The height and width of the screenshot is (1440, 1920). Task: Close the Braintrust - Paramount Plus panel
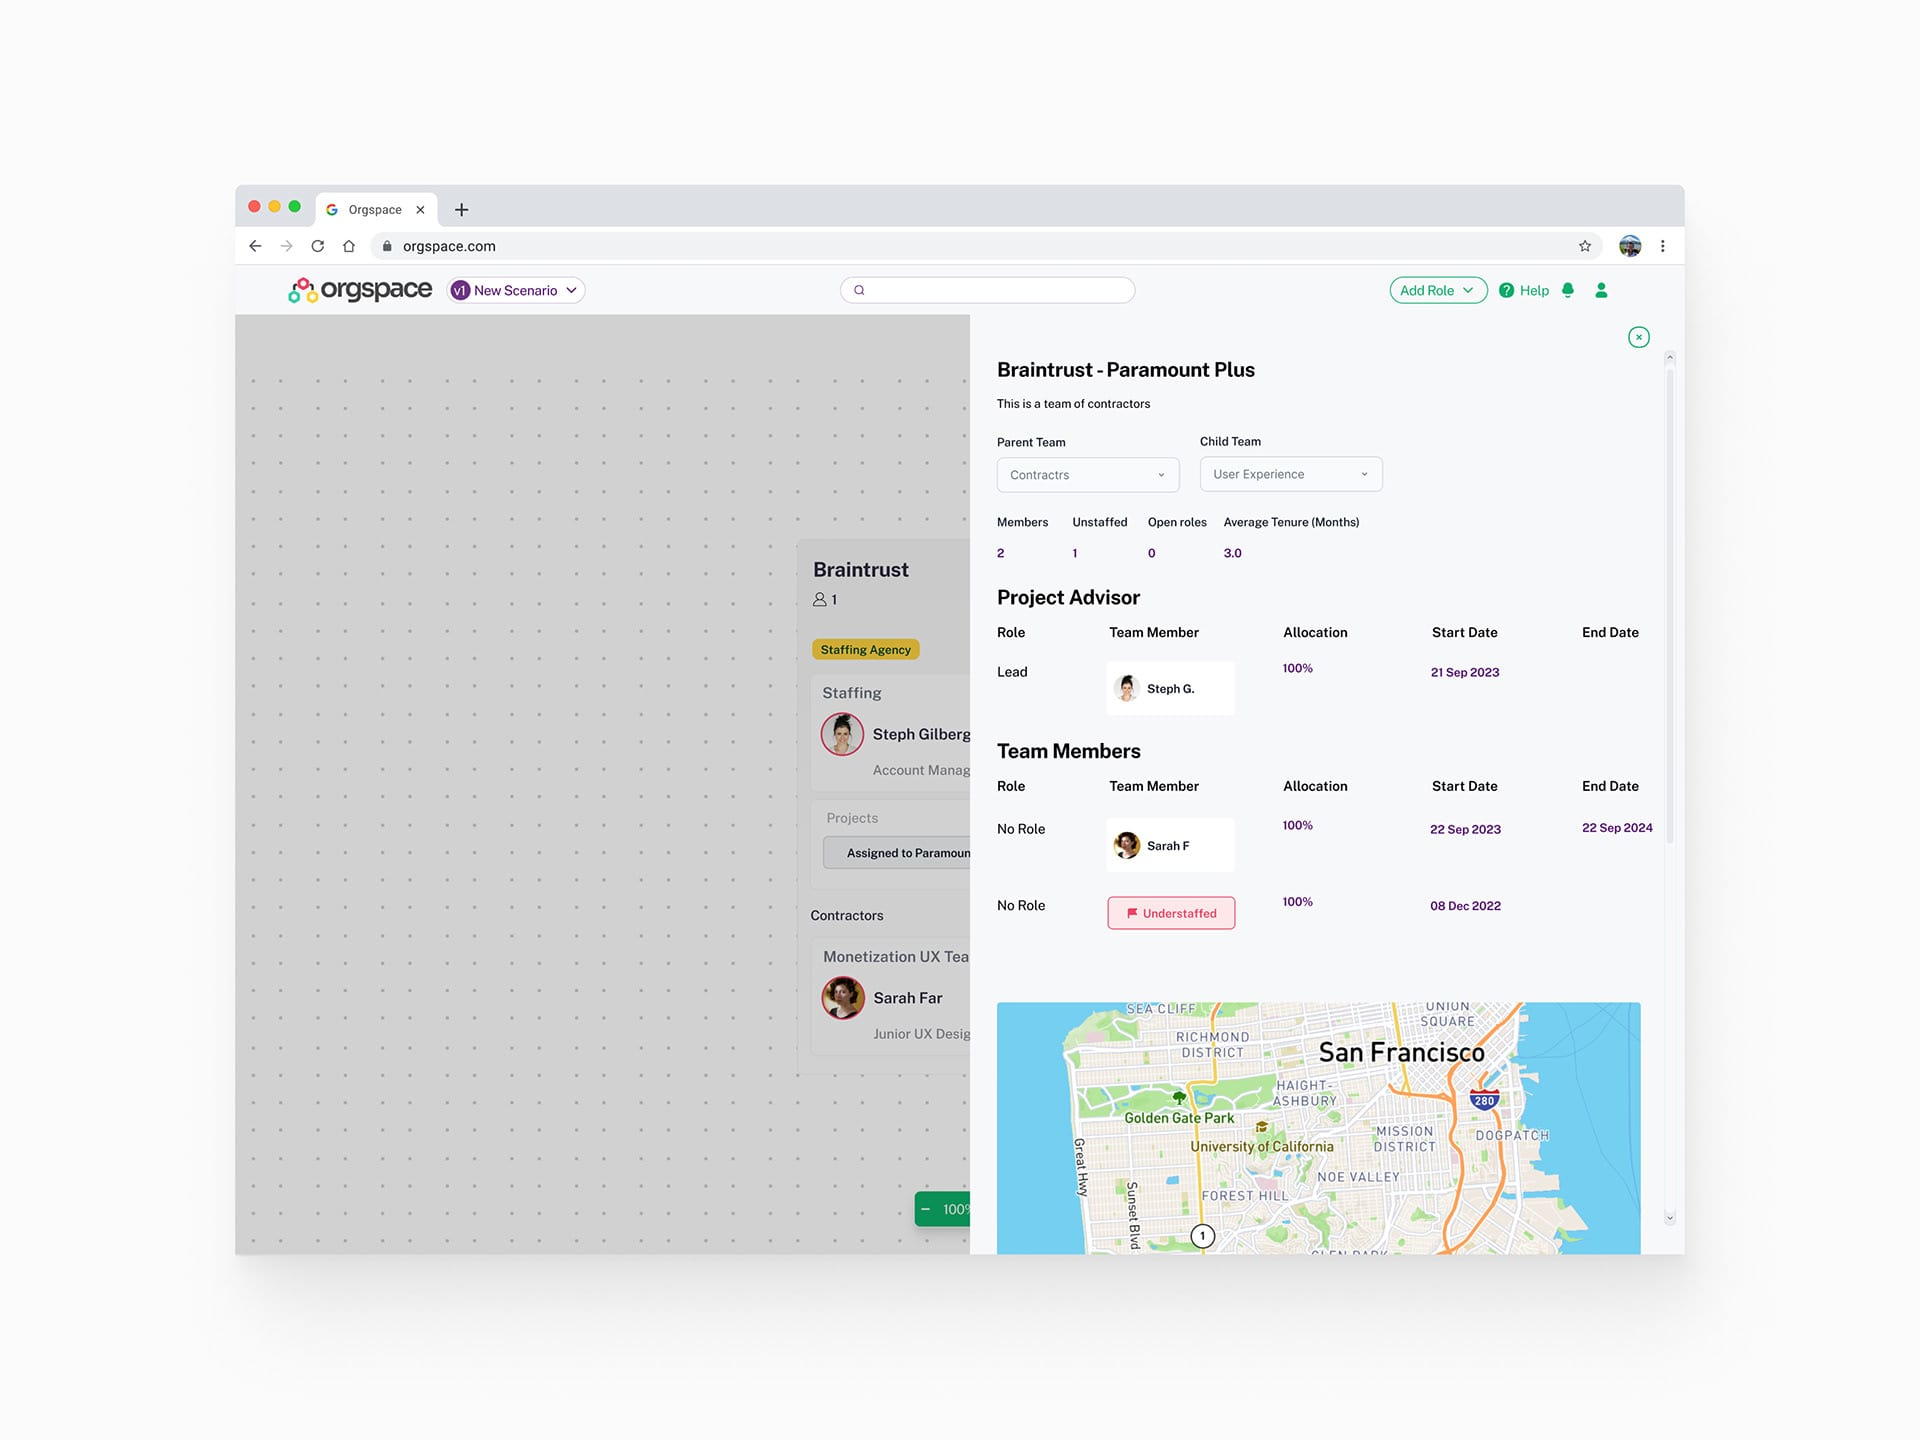pyautogui.click(x=1638, y=337)
